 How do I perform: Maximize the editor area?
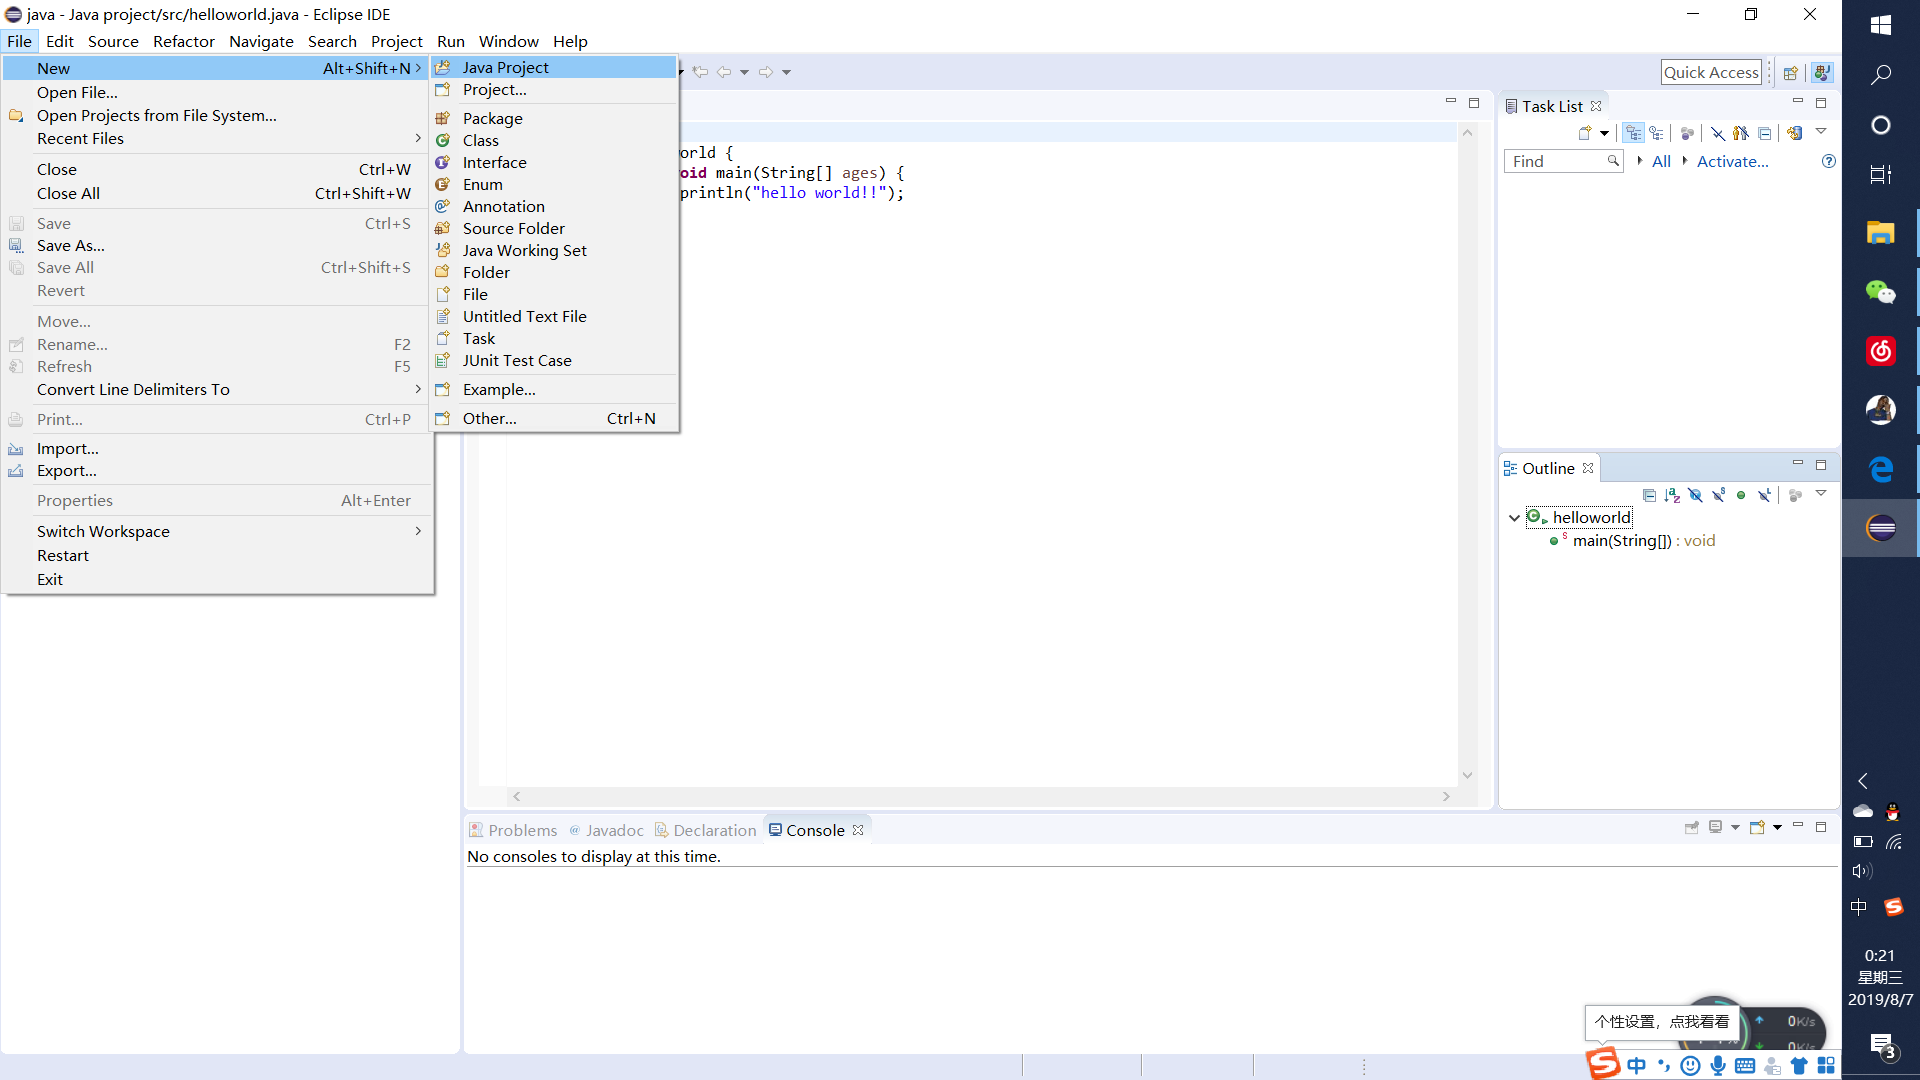pos(1473,103)
